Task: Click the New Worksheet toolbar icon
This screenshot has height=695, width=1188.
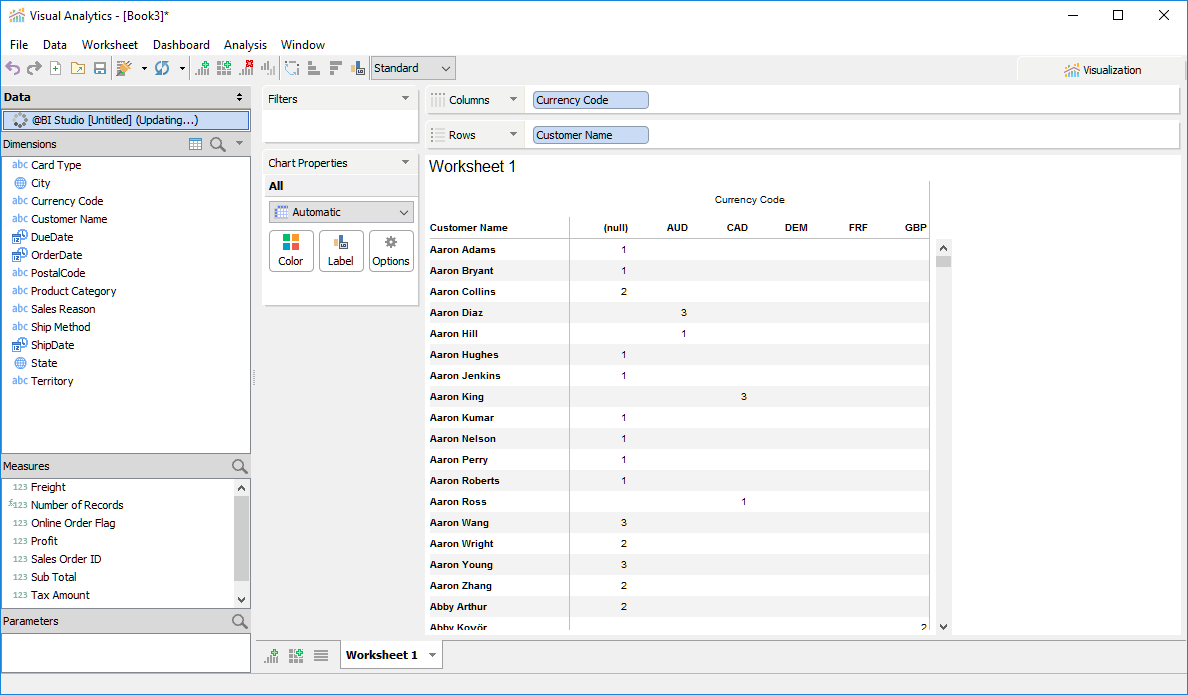Action: tap(203, 68)
